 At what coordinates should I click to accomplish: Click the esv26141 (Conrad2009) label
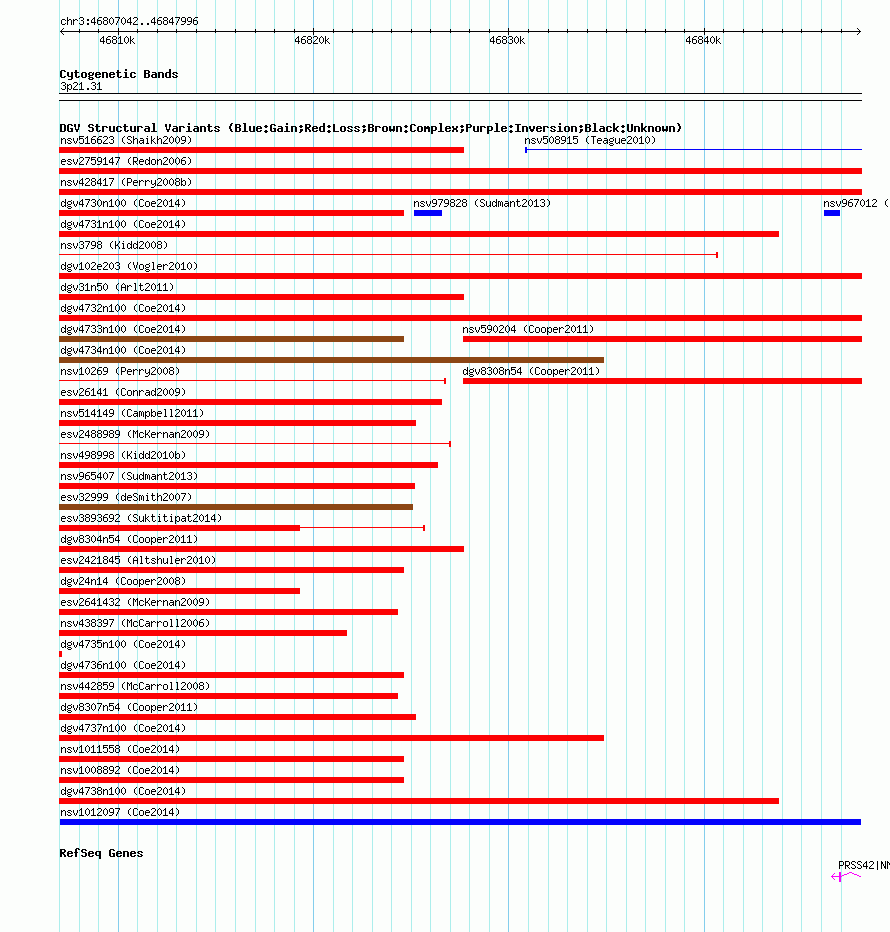pyautogui.click(x=123, y=392)
